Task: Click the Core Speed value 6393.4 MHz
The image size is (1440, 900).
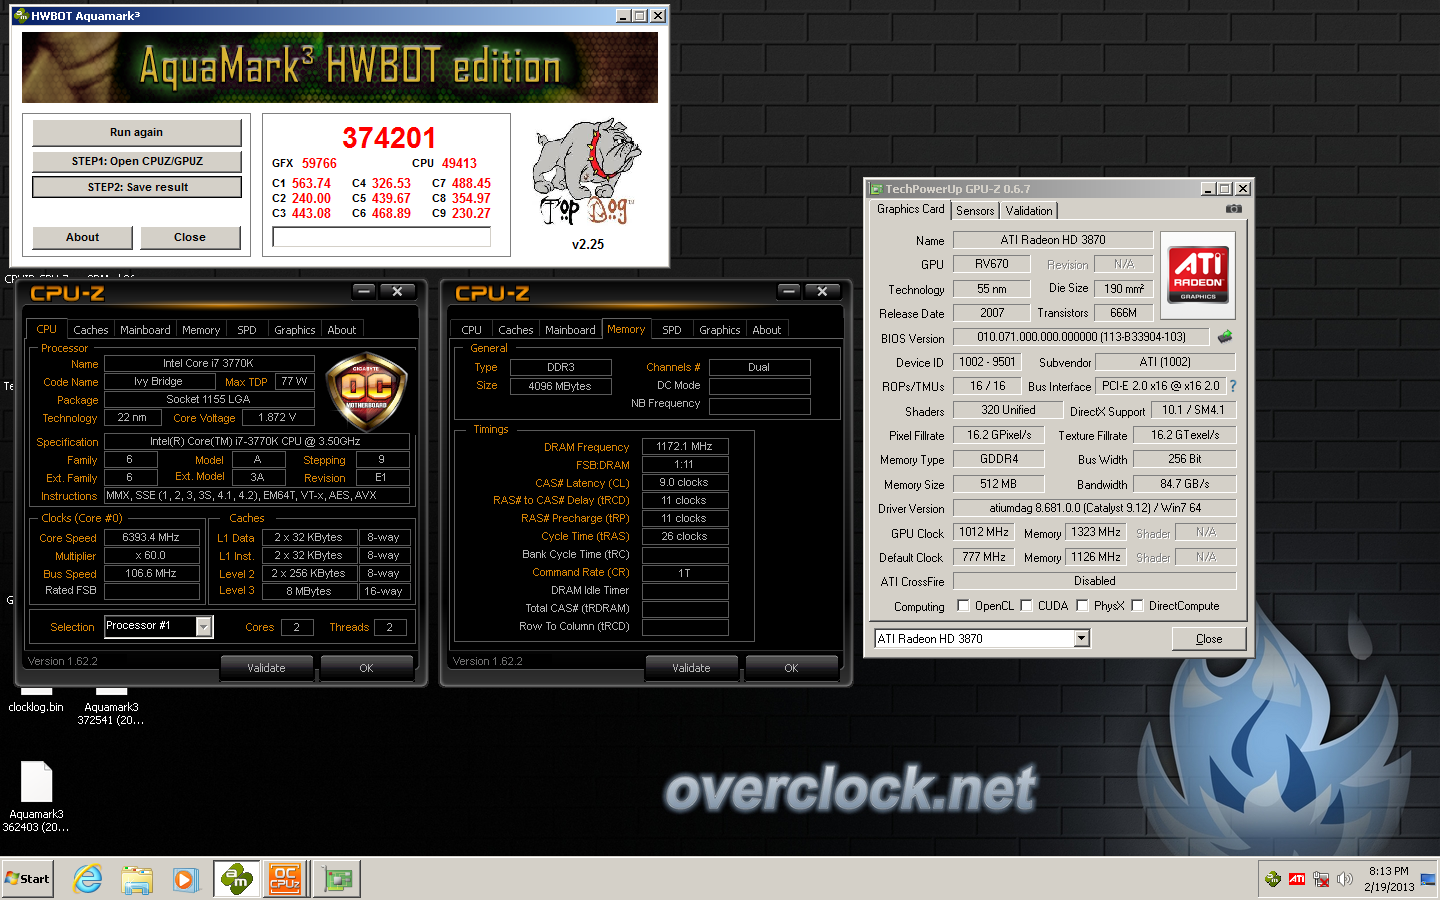Action: (x=151, y=537)
